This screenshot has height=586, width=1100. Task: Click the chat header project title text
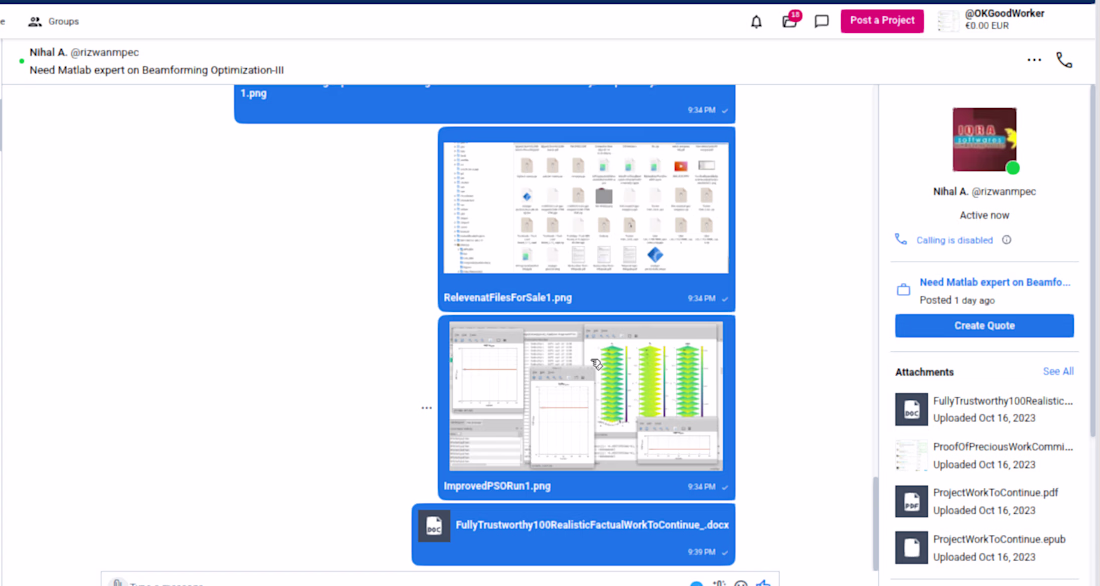pos(156,70)
